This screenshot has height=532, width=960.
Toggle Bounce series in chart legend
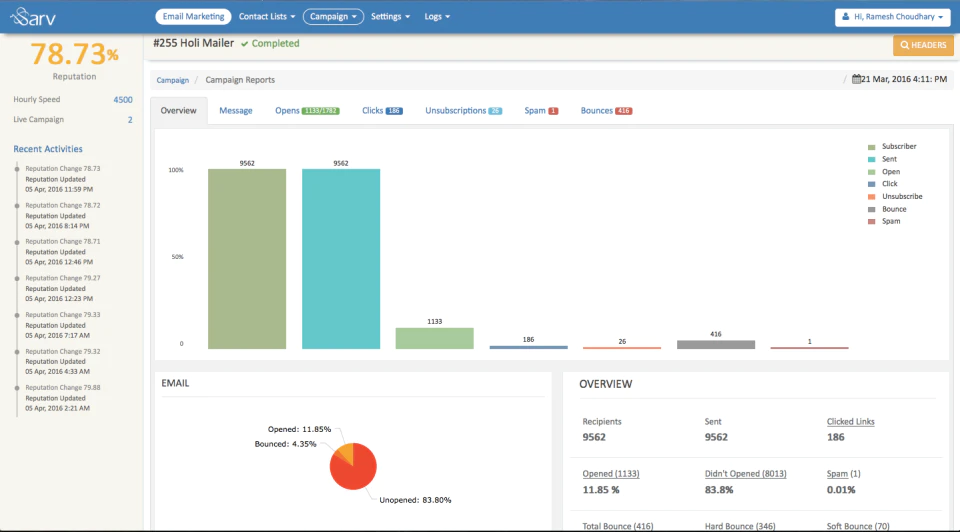887,209
